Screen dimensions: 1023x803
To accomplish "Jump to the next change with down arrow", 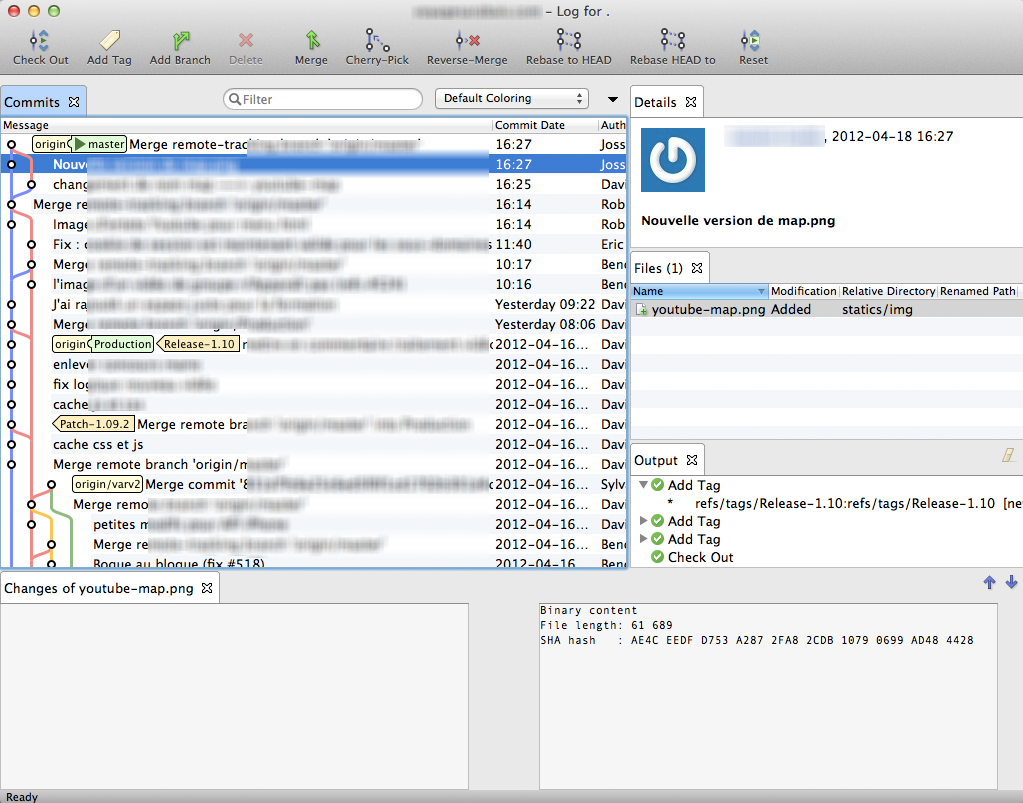I will 1011,583.
